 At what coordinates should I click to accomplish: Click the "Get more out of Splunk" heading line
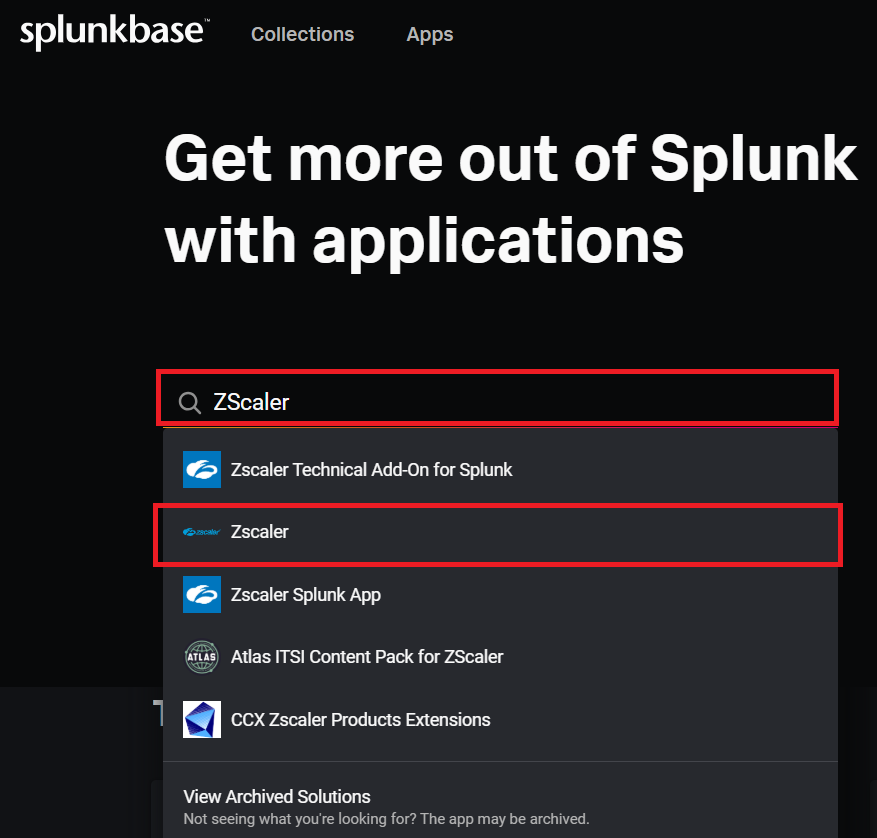point(510,158)
